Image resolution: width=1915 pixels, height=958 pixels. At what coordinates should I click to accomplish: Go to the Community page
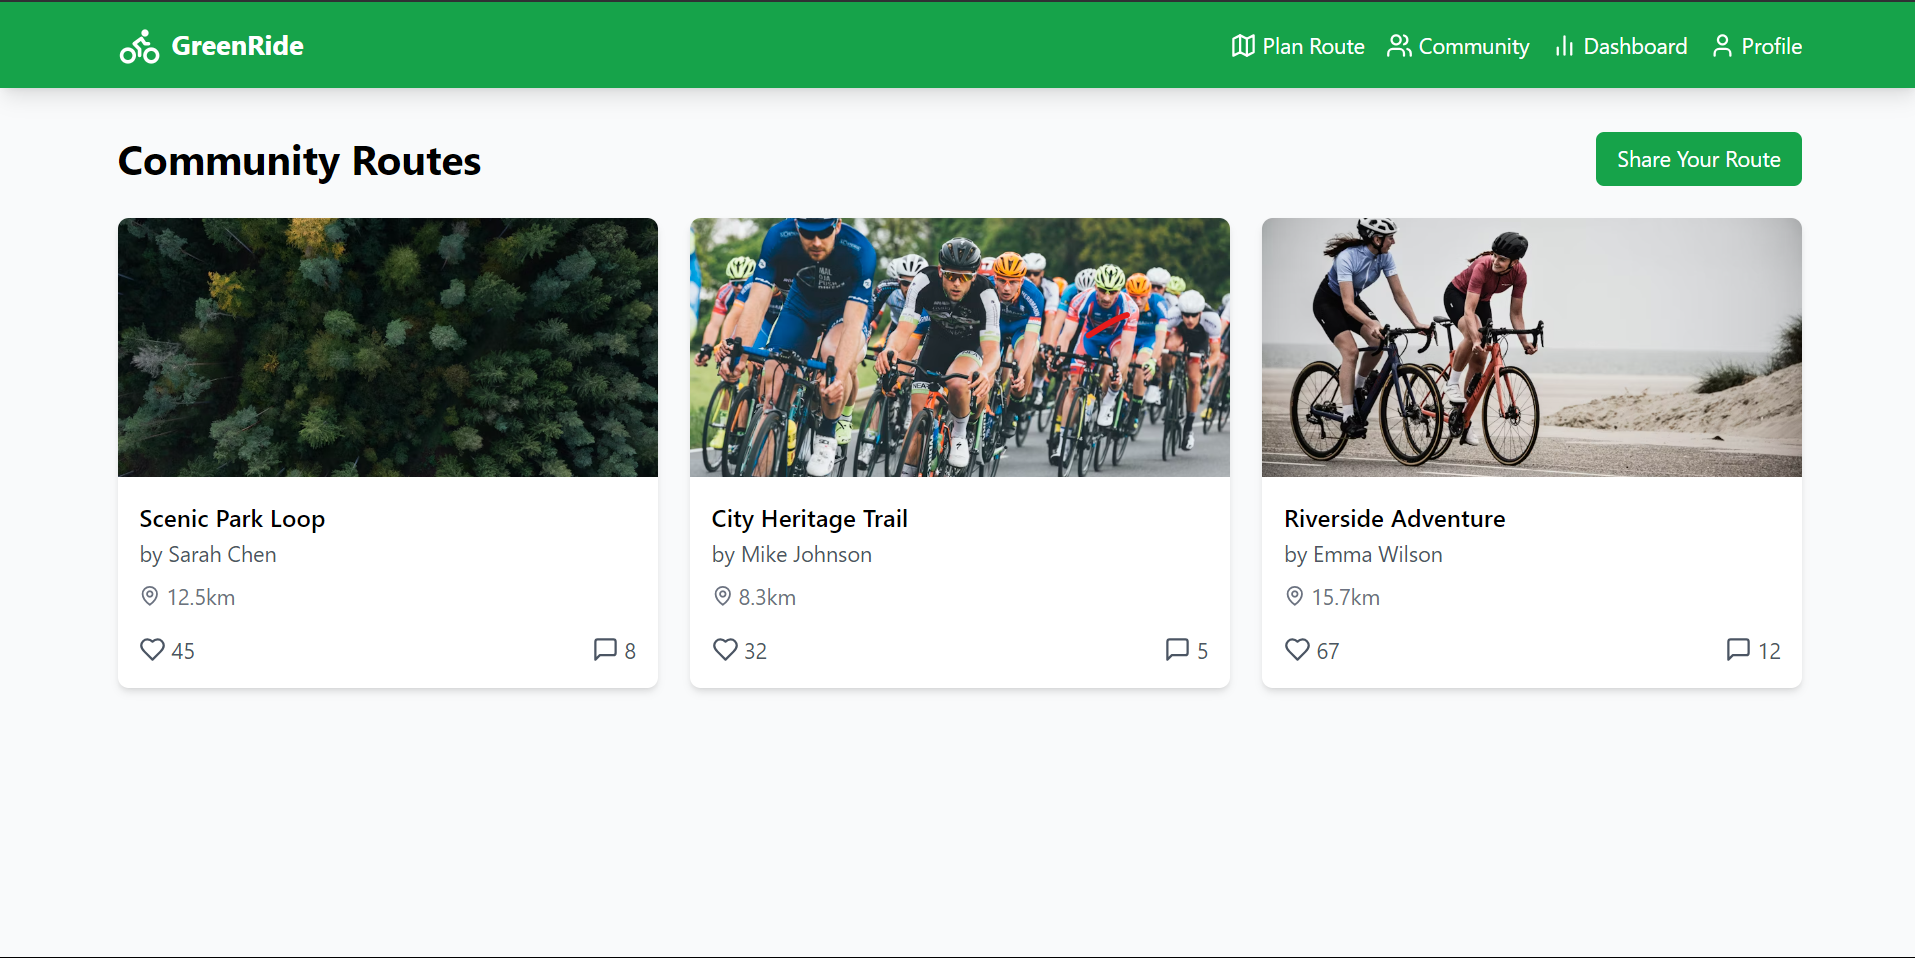coord(1458,46)
